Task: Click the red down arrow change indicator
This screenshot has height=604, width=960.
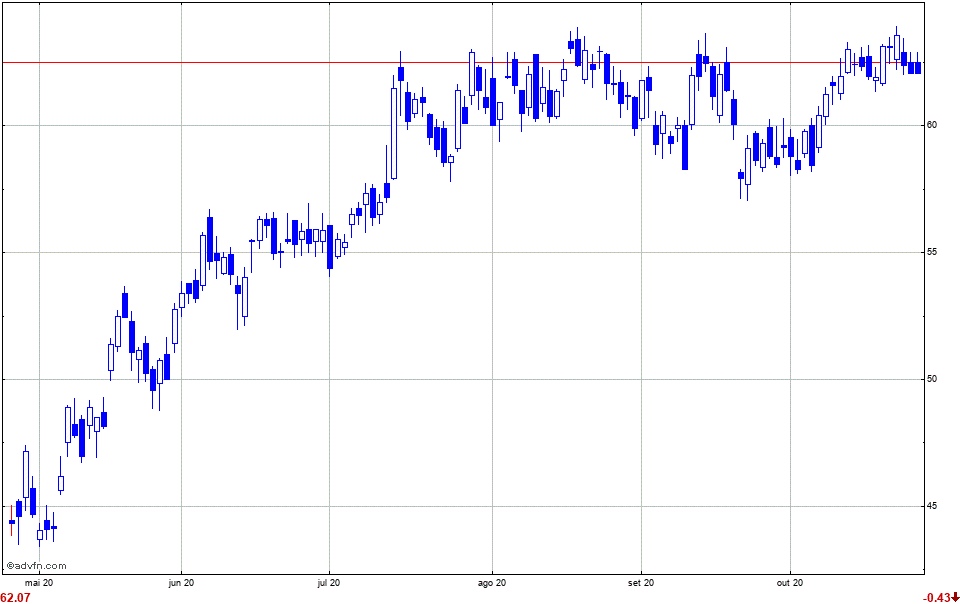Action: (x=955, y=597)
